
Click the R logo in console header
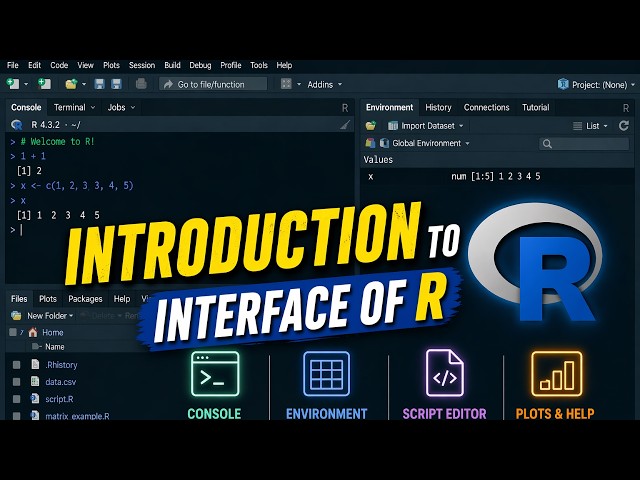pyautogui.click(x=17, y=125)
